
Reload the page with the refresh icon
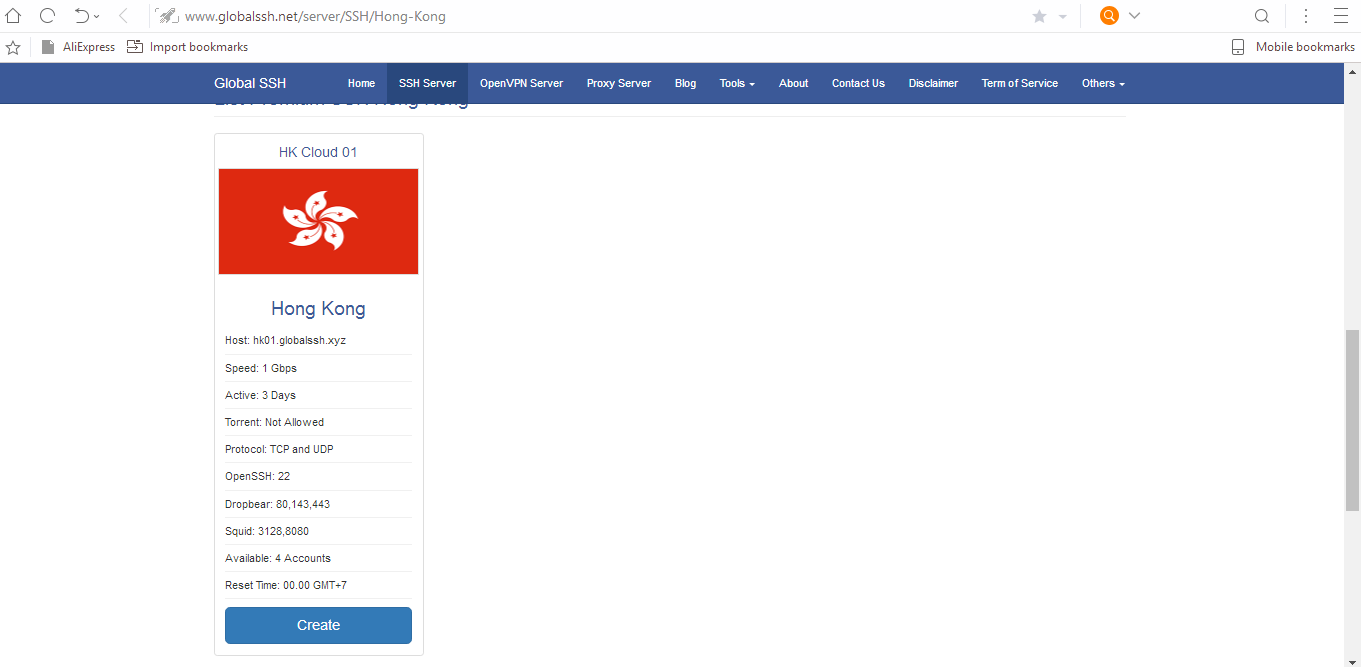click(47, 16)
